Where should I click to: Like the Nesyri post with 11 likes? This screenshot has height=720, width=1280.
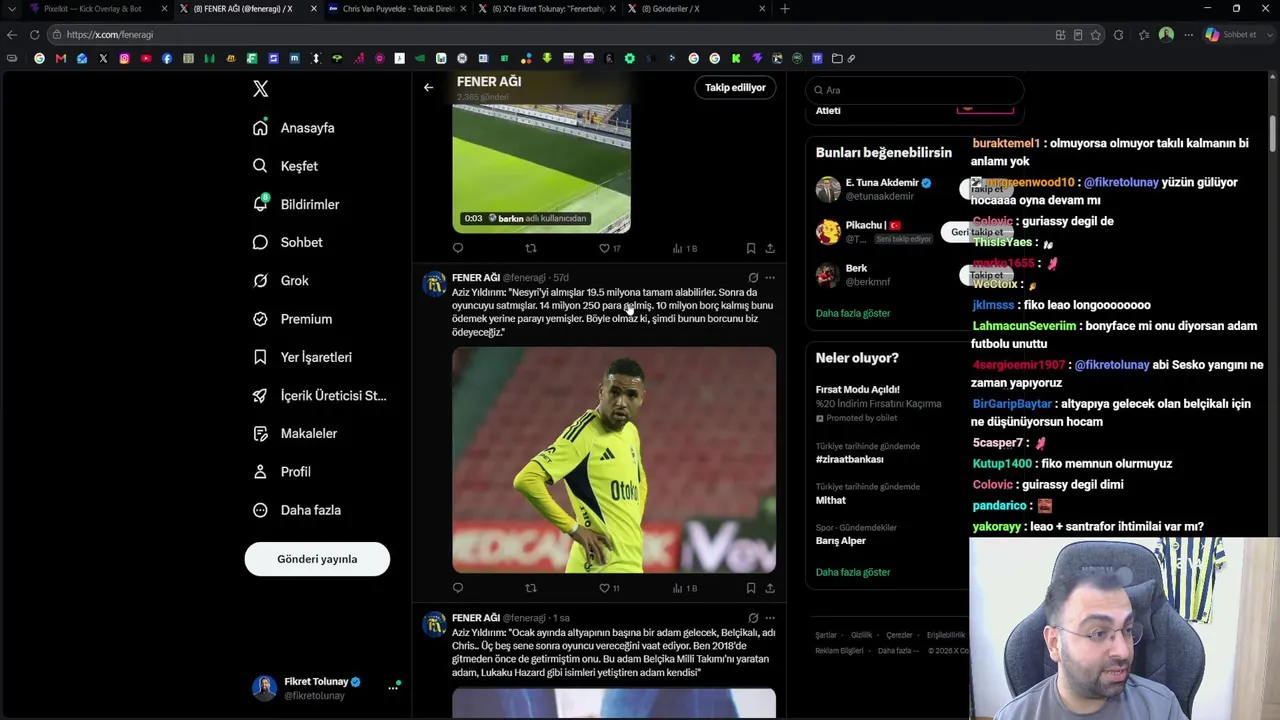pyautogui.click(x=609, y=588)
